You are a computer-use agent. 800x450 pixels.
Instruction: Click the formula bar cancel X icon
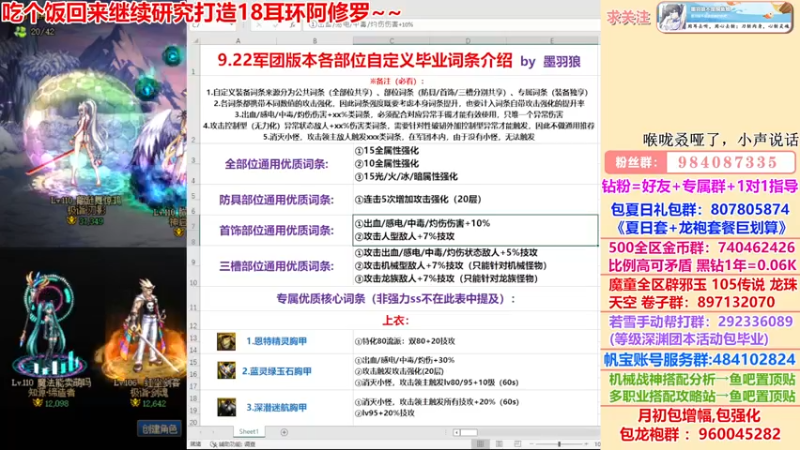coord(259,24)
